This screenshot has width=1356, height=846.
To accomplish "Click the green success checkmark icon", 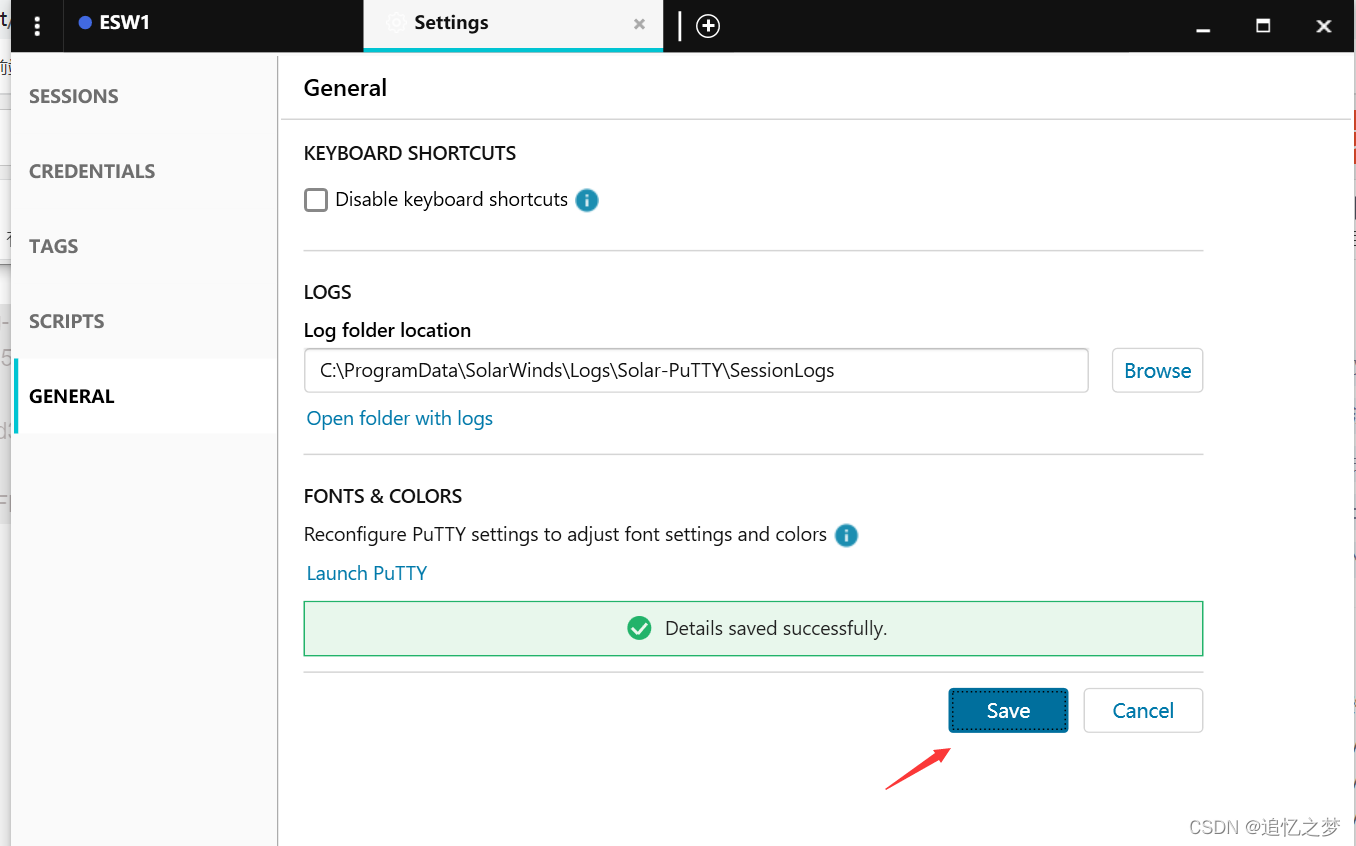I will click(639, 628).
